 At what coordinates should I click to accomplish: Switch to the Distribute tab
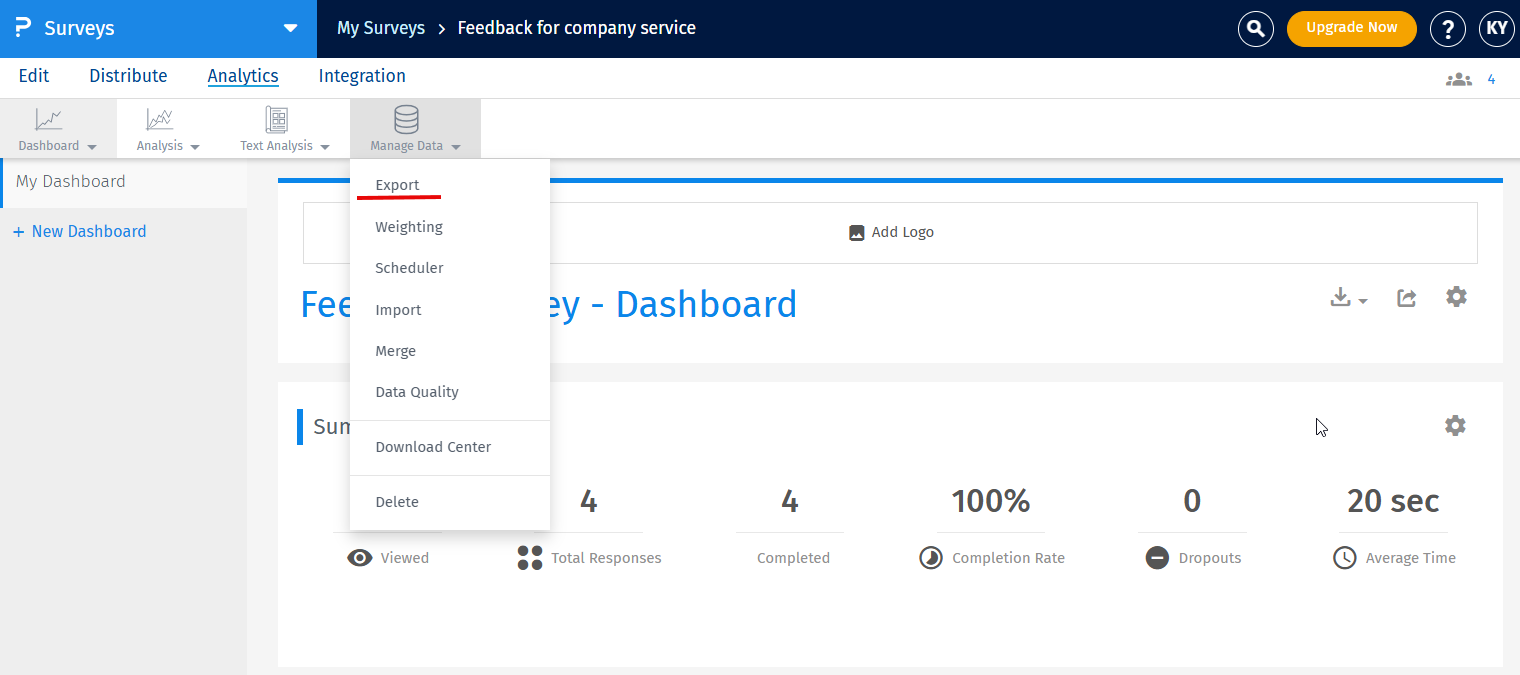(x=128, y=76)
